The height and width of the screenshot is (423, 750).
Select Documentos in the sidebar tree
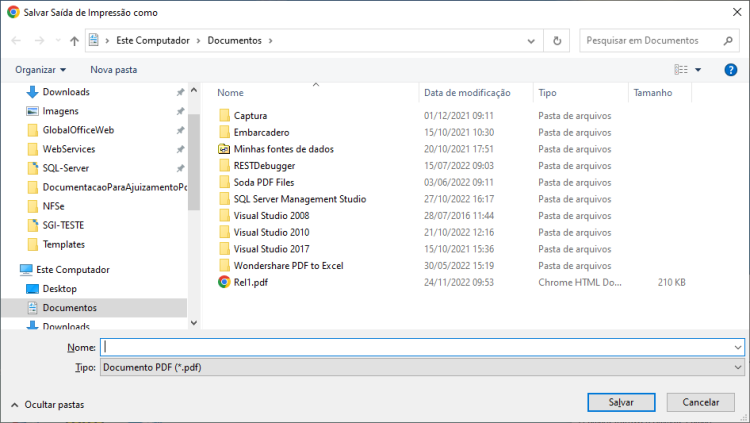pos(69,308)
